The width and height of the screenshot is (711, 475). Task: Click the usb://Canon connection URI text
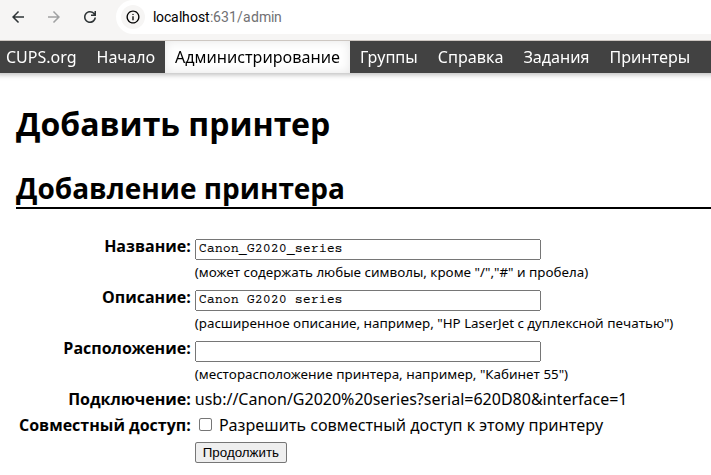[x=410, y=400]
